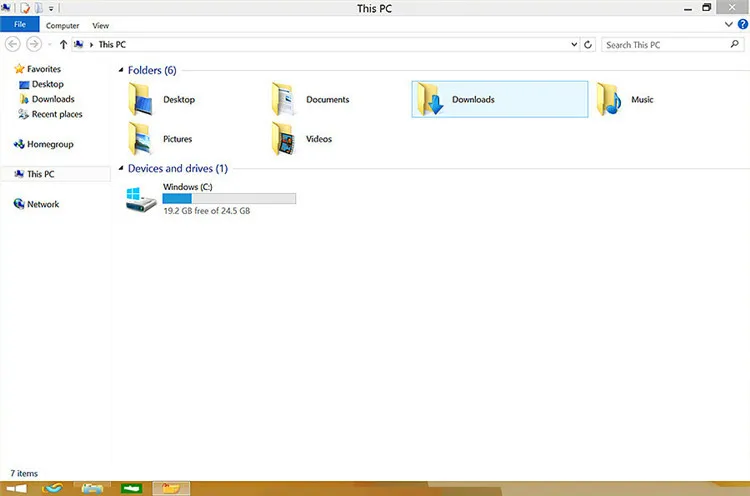
Task: Open the Music folder icon
Action: point(609,99)
